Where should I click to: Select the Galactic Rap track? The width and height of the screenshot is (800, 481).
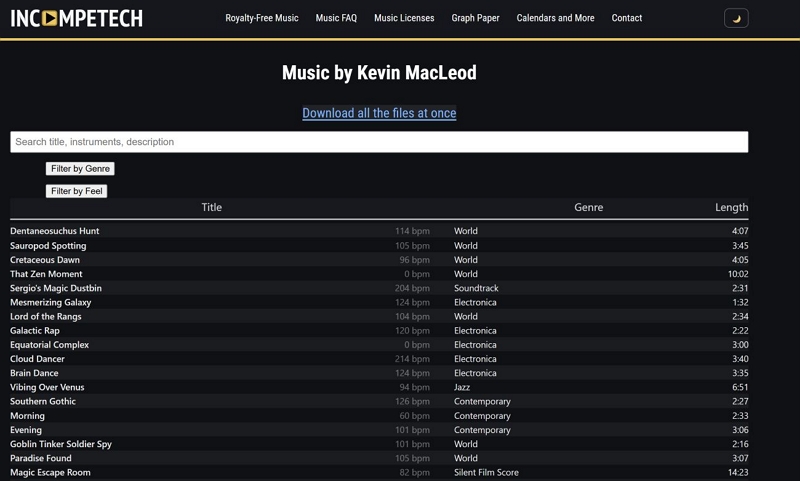coord(35,331)
